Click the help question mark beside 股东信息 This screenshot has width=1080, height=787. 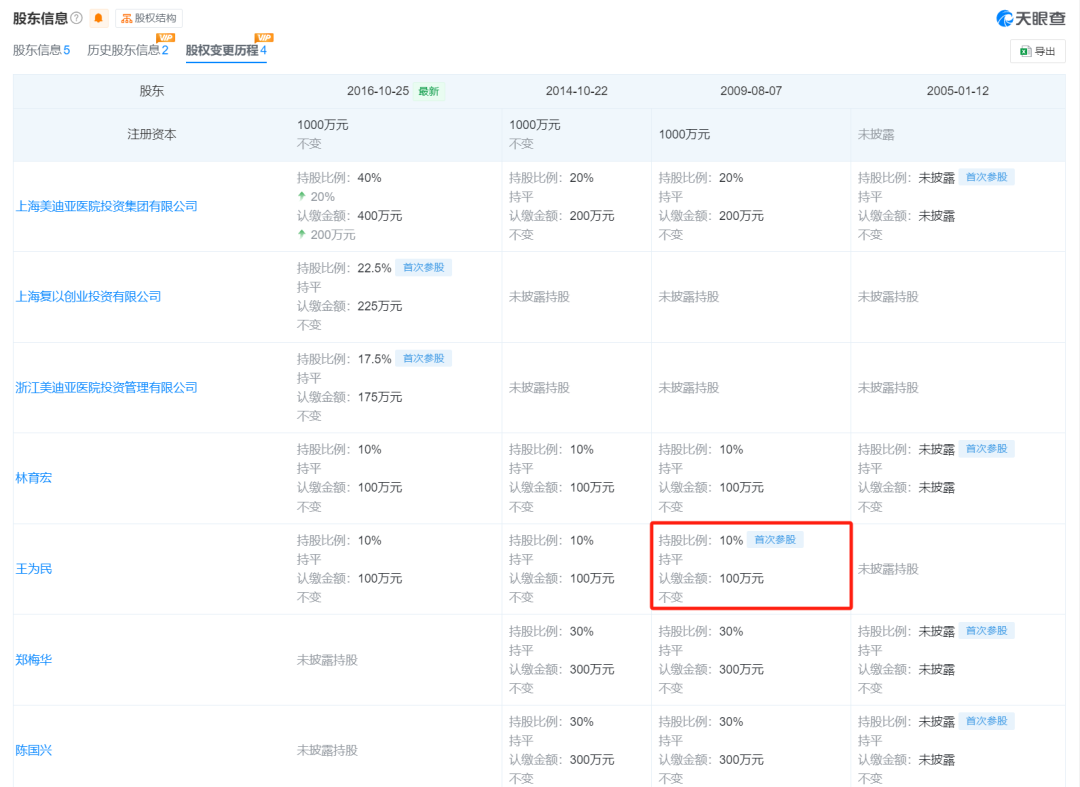click(77, 18)
